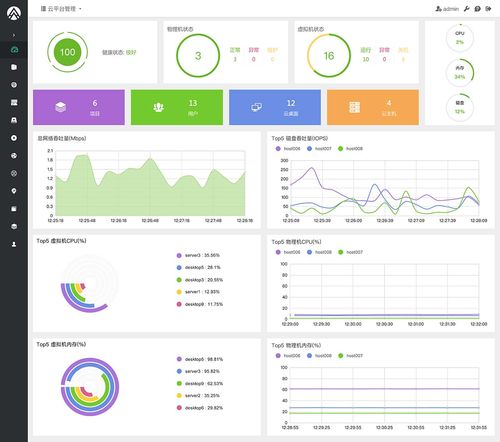
Task: Click the users group icon on green card
Action: (x=158, y=107)
